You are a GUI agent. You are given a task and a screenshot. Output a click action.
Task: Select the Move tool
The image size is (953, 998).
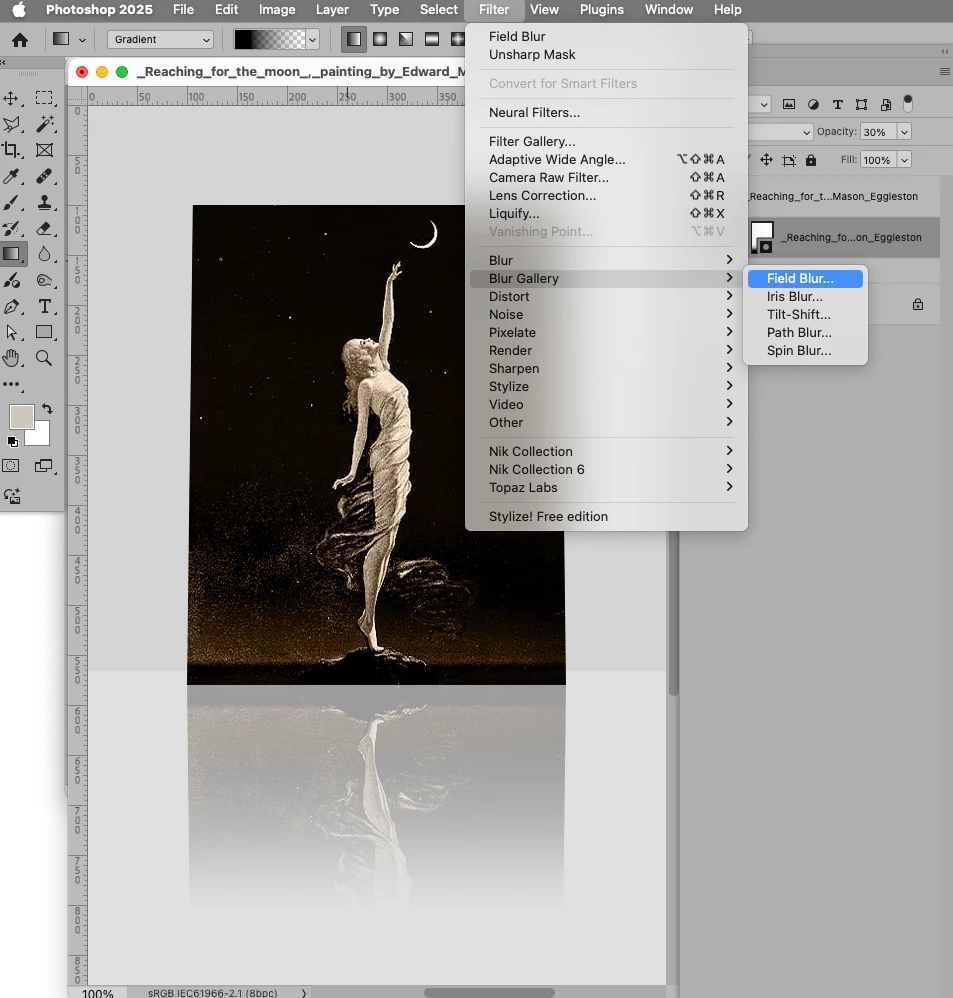11,98
